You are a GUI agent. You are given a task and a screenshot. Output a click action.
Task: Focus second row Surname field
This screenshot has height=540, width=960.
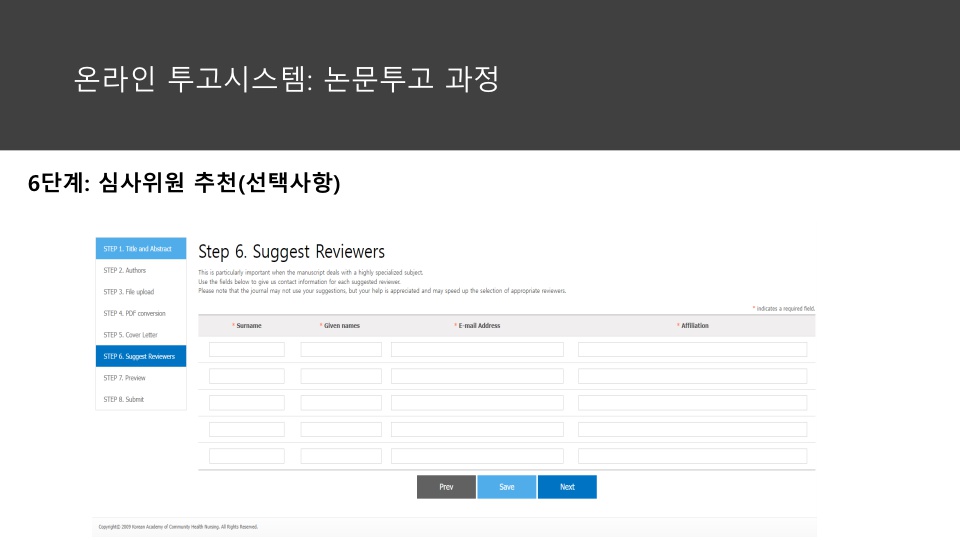click(247, 376)
